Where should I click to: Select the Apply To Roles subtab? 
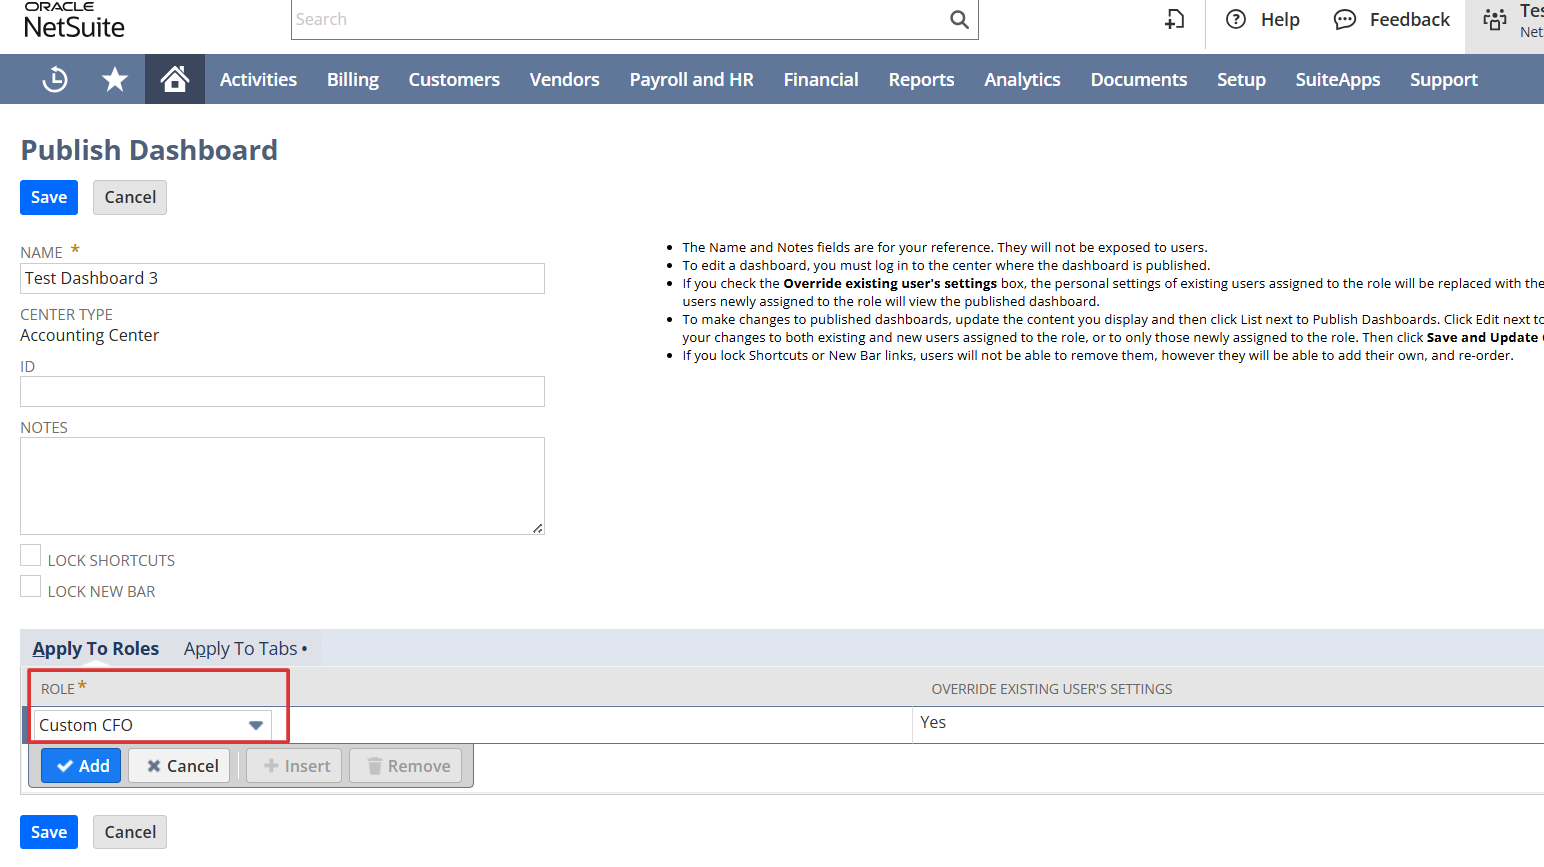pyautogui.click(x=96, y=649)
